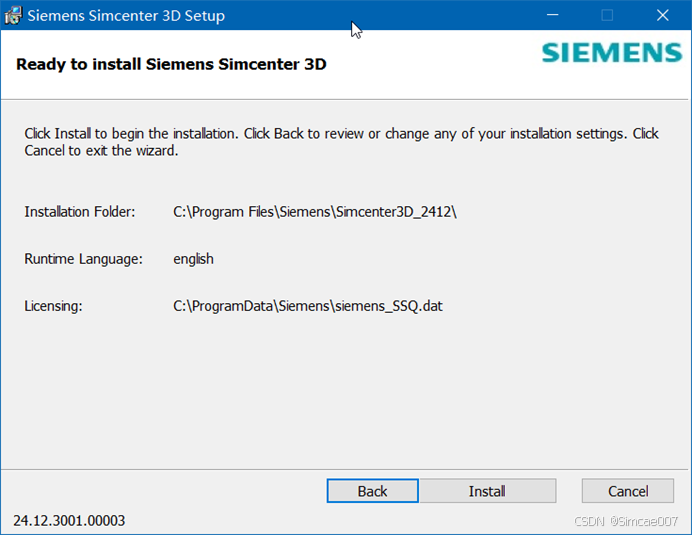Click the installer icon in the title bar
This screenshot has width=692, height=535.
point(13,16)
